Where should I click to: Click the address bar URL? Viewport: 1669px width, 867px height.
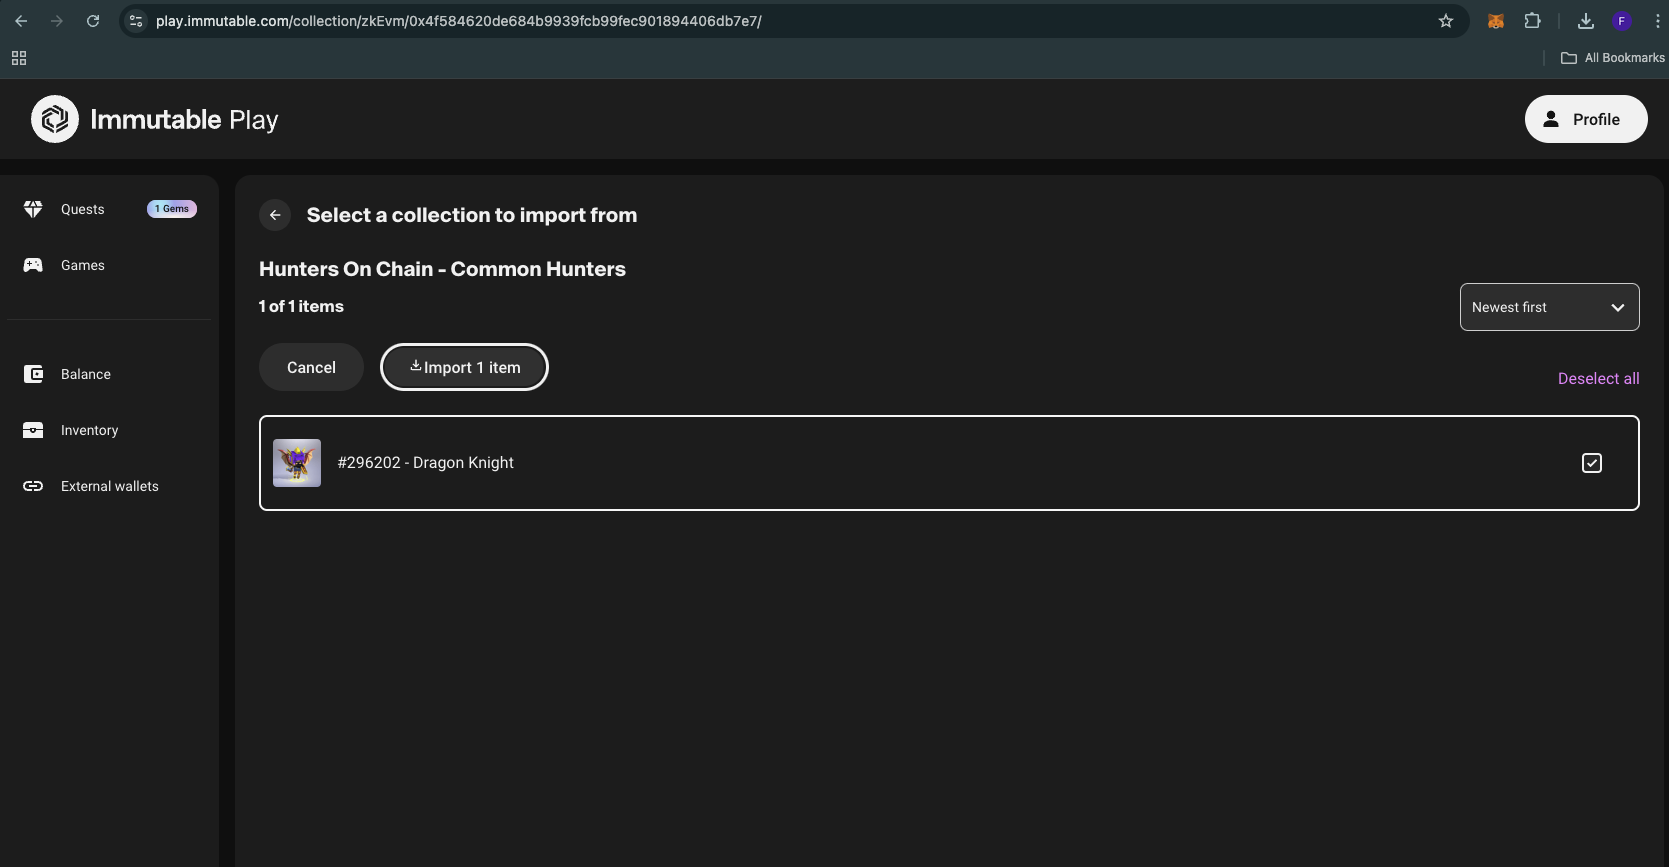pos(459,21)
